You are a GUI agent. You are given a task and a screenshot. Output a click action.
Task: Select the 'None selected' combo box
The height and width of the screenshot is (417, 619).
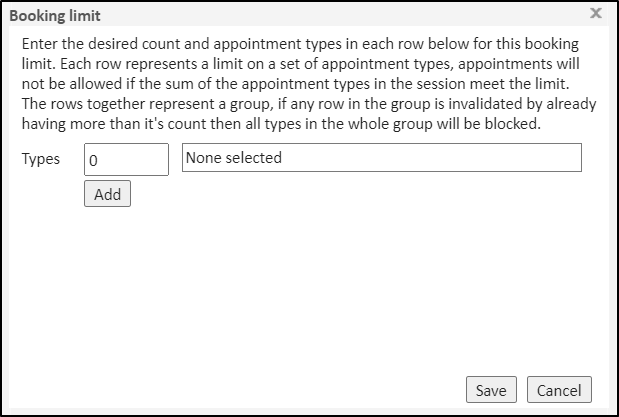click(x=381, y=158)
